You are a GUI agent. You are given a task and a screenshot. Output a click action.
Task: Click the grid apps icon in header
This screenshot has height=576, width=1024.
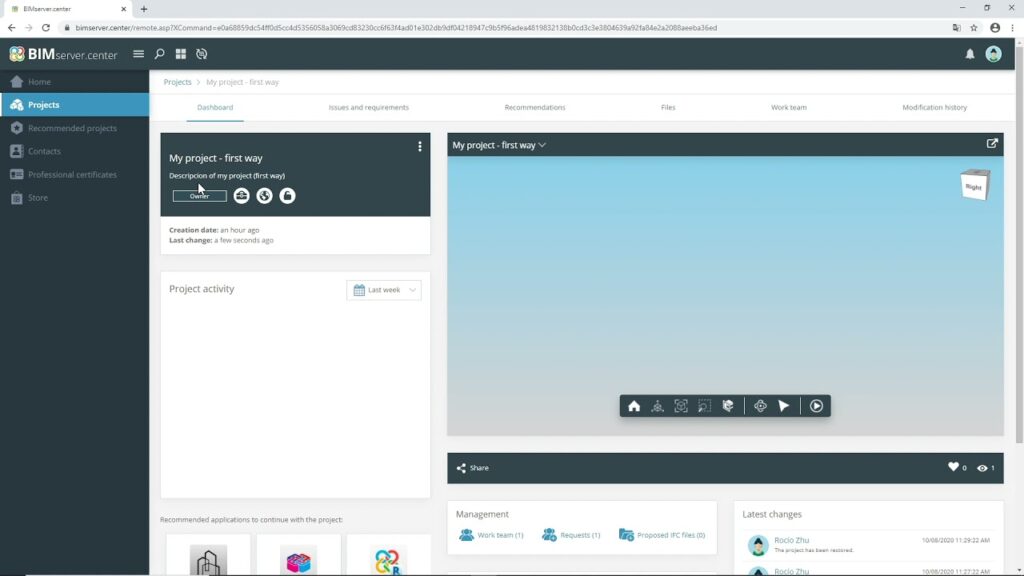tap(181, 54)
